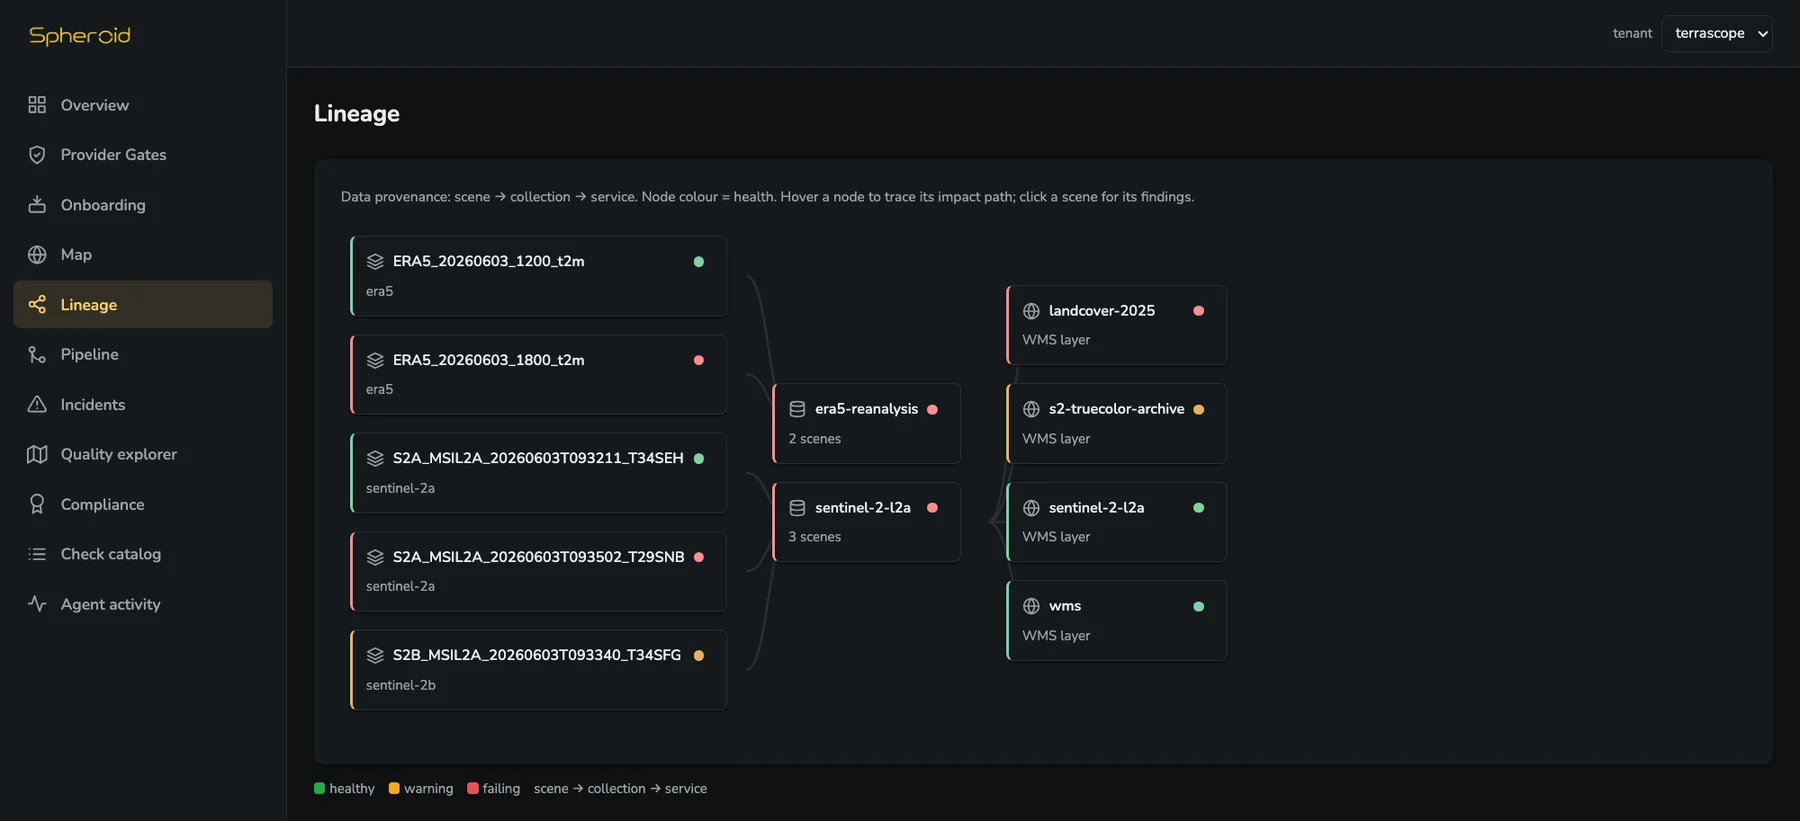Open the terrascope tenant dropdown
This screenshot has width=1800, height=821.
(1717, 33)
